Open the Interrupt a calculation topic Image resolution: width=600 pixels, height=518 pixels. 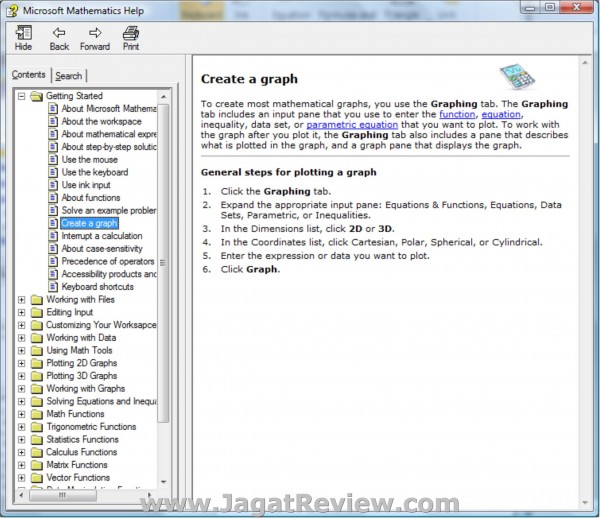101,236
